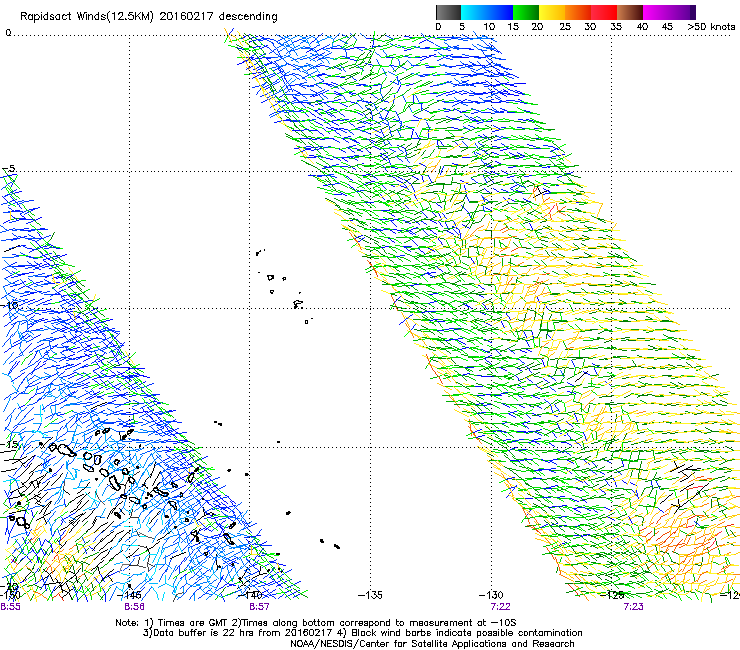The height and width of the screenshot is (650, 740).
Task: Click the NOAA/NESDIS Center for Satellite Applications credit
Action: [432, 644]
